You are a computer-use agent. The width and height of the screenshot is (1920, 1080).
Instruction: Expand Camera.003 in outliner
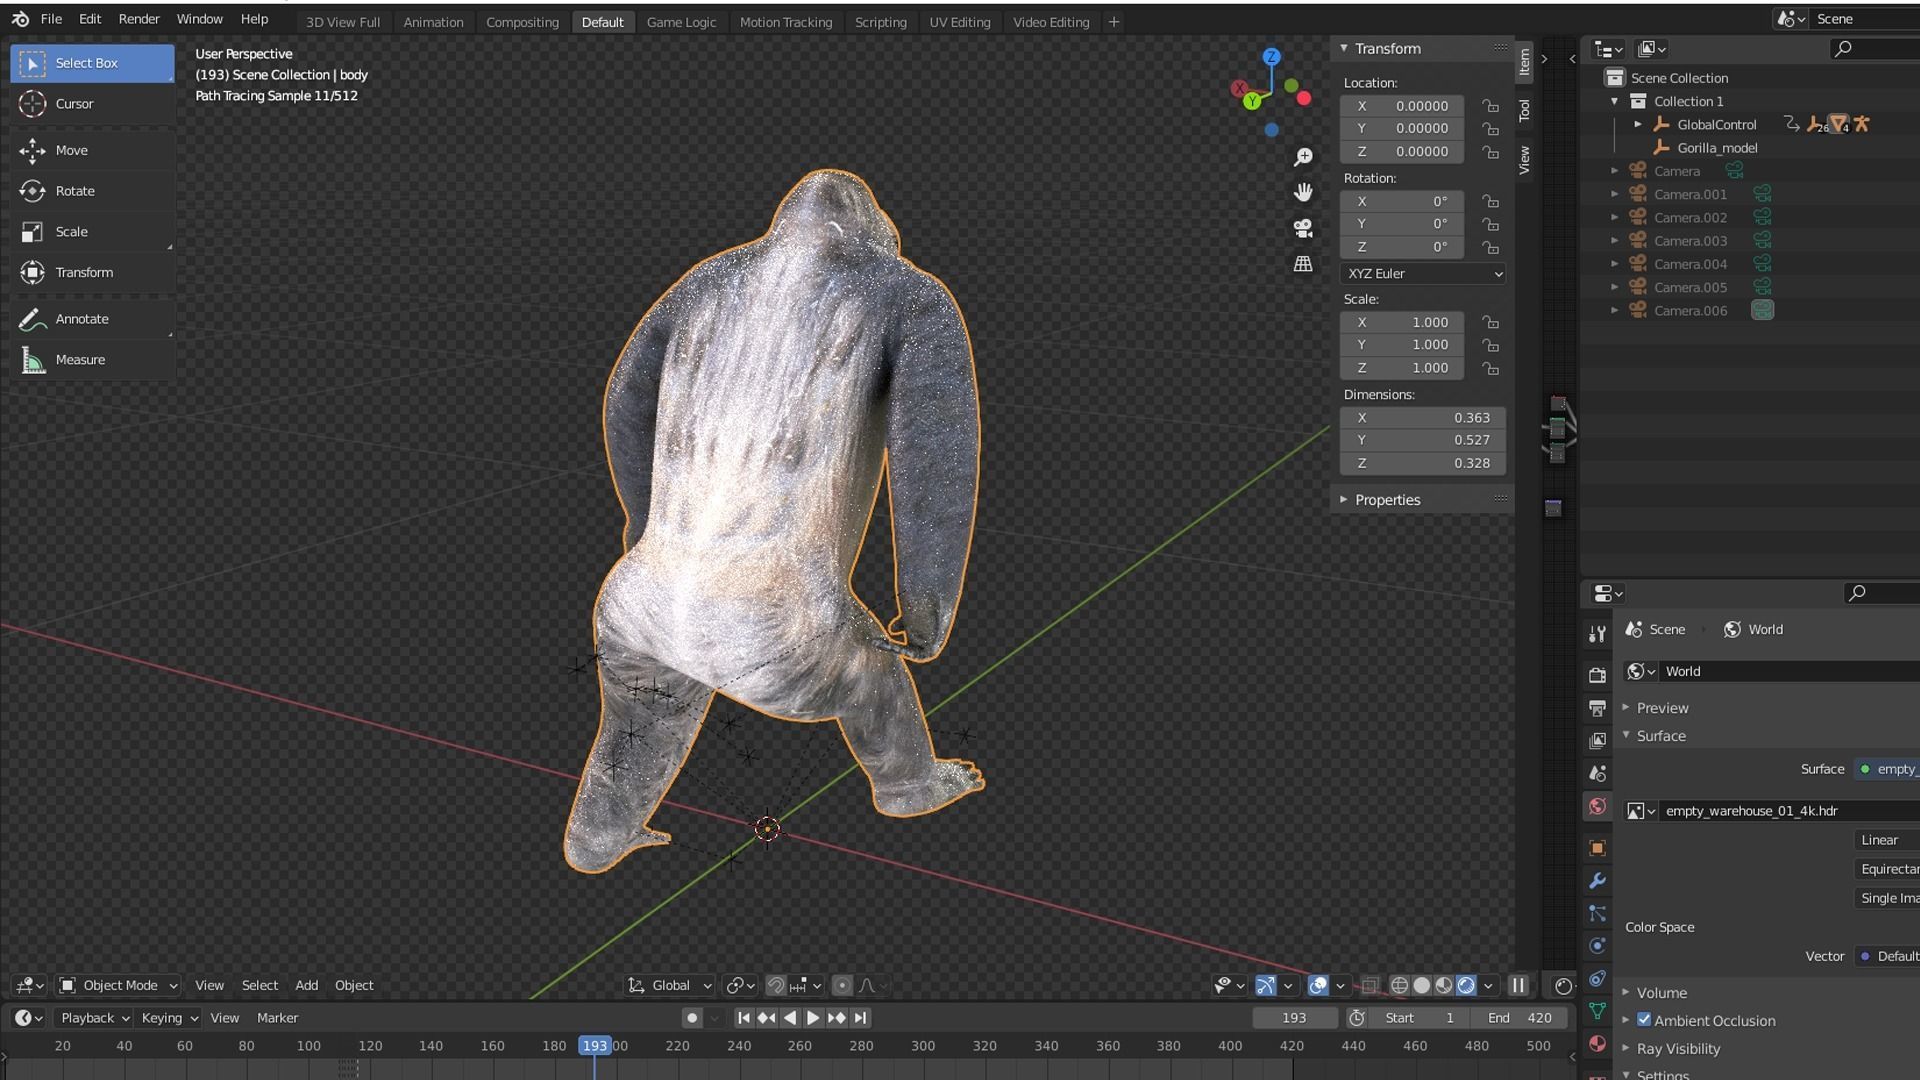pyautogui.click(x=1614, y=241)
